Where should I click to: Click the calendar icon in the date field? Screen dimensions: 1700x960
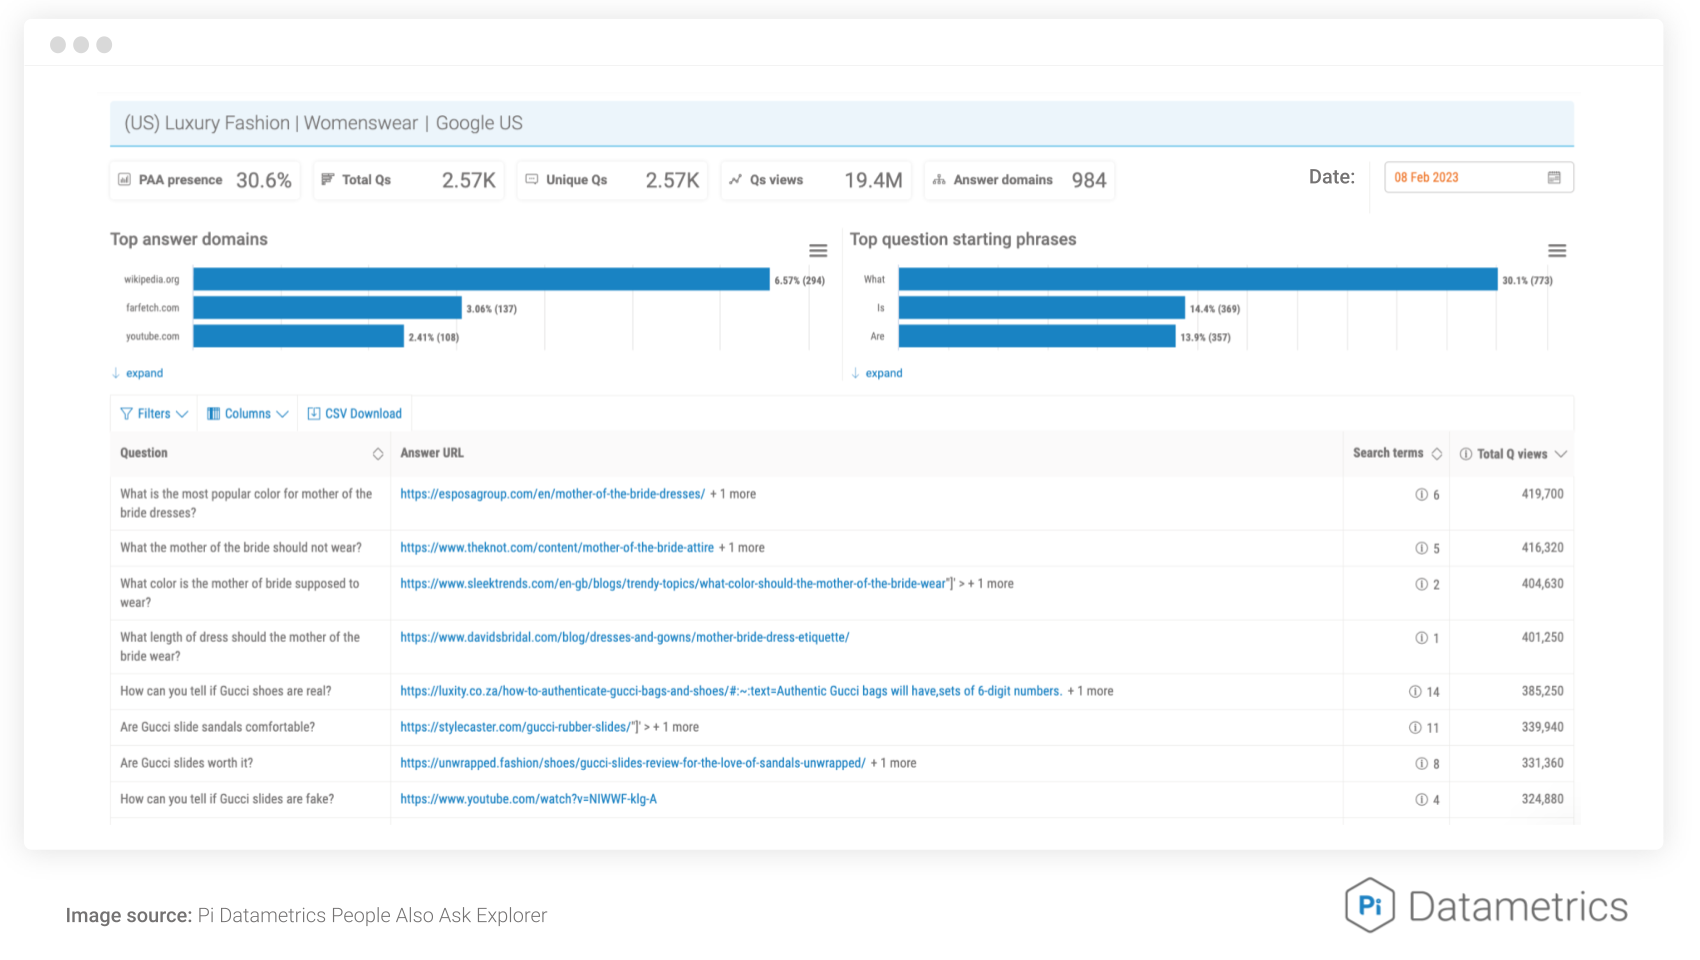[1554, 177]
